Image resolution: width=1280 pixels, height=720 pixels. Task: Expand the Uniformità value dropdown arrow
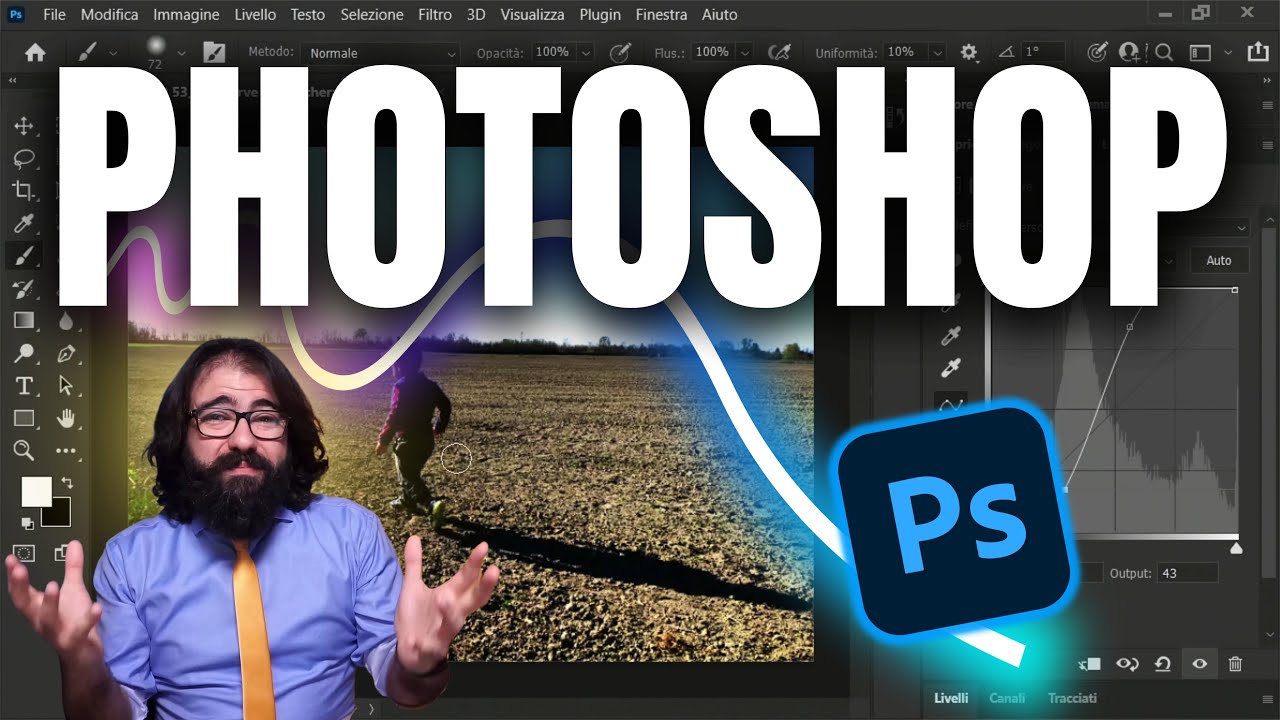[x=937, y=52]
